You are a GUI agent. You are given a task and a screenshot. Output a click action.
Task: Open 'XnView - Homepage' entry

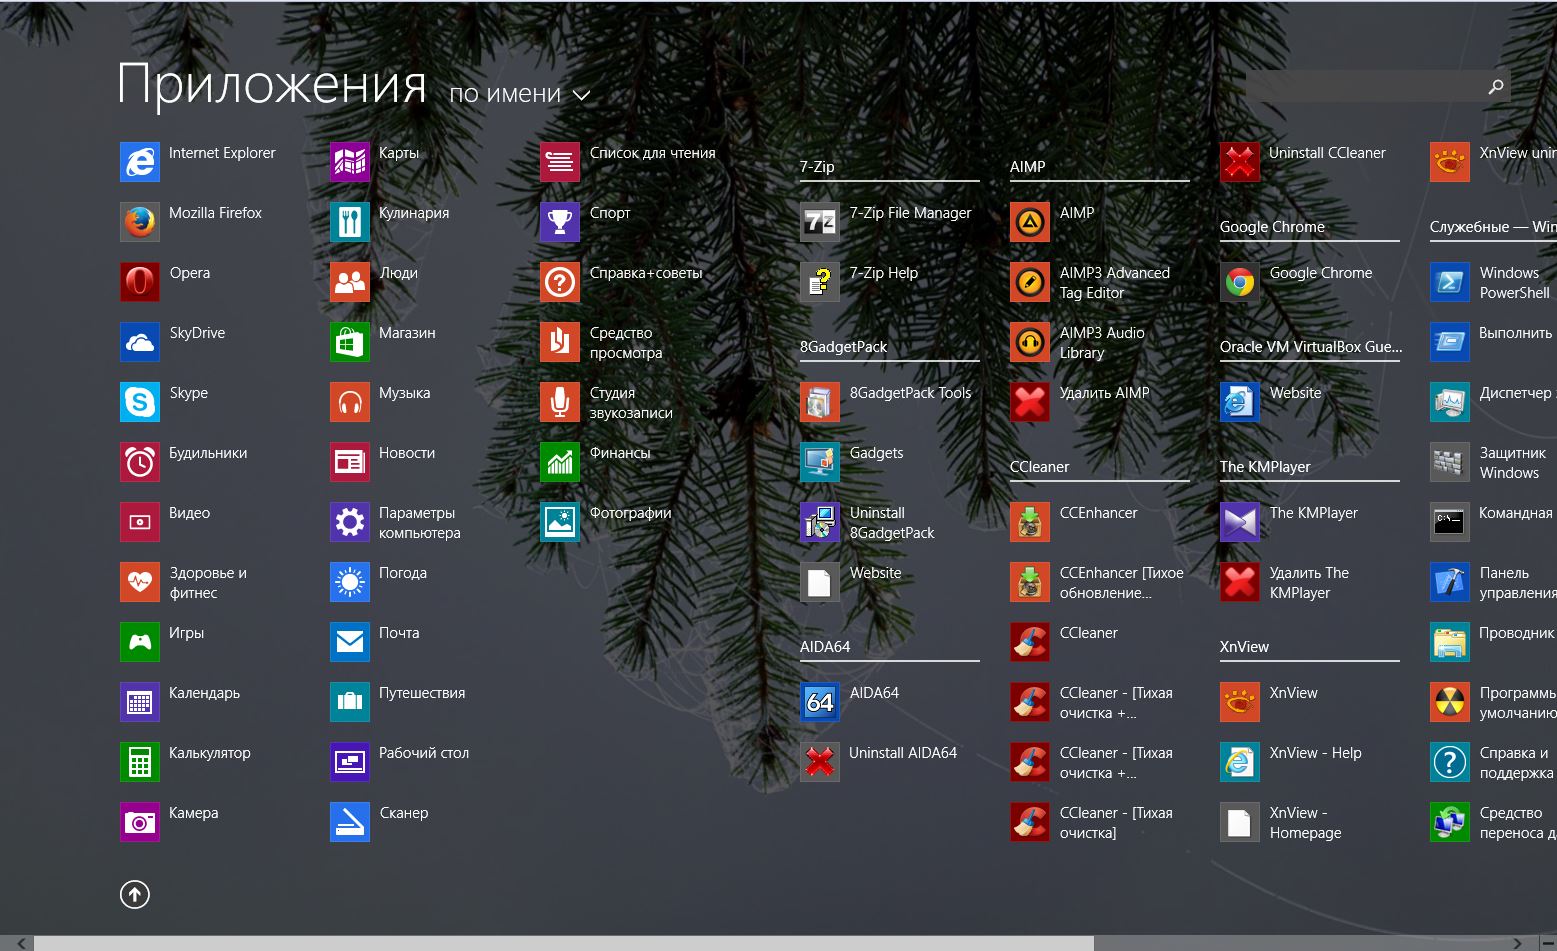point(1282,822)
